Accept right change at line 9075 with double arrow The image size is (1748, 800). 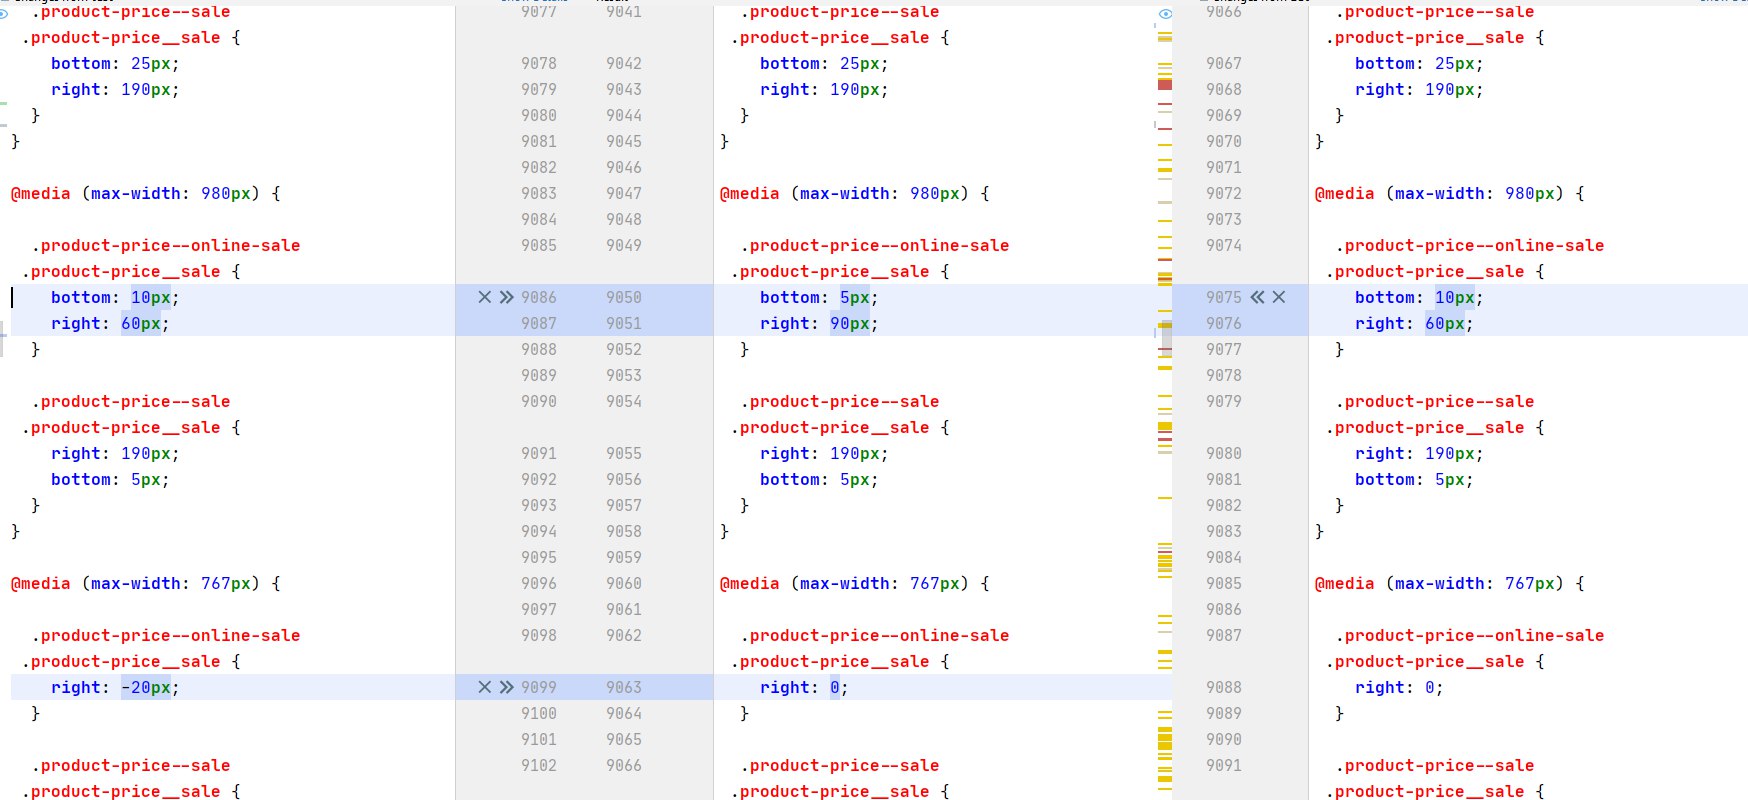coord(1258,297)
